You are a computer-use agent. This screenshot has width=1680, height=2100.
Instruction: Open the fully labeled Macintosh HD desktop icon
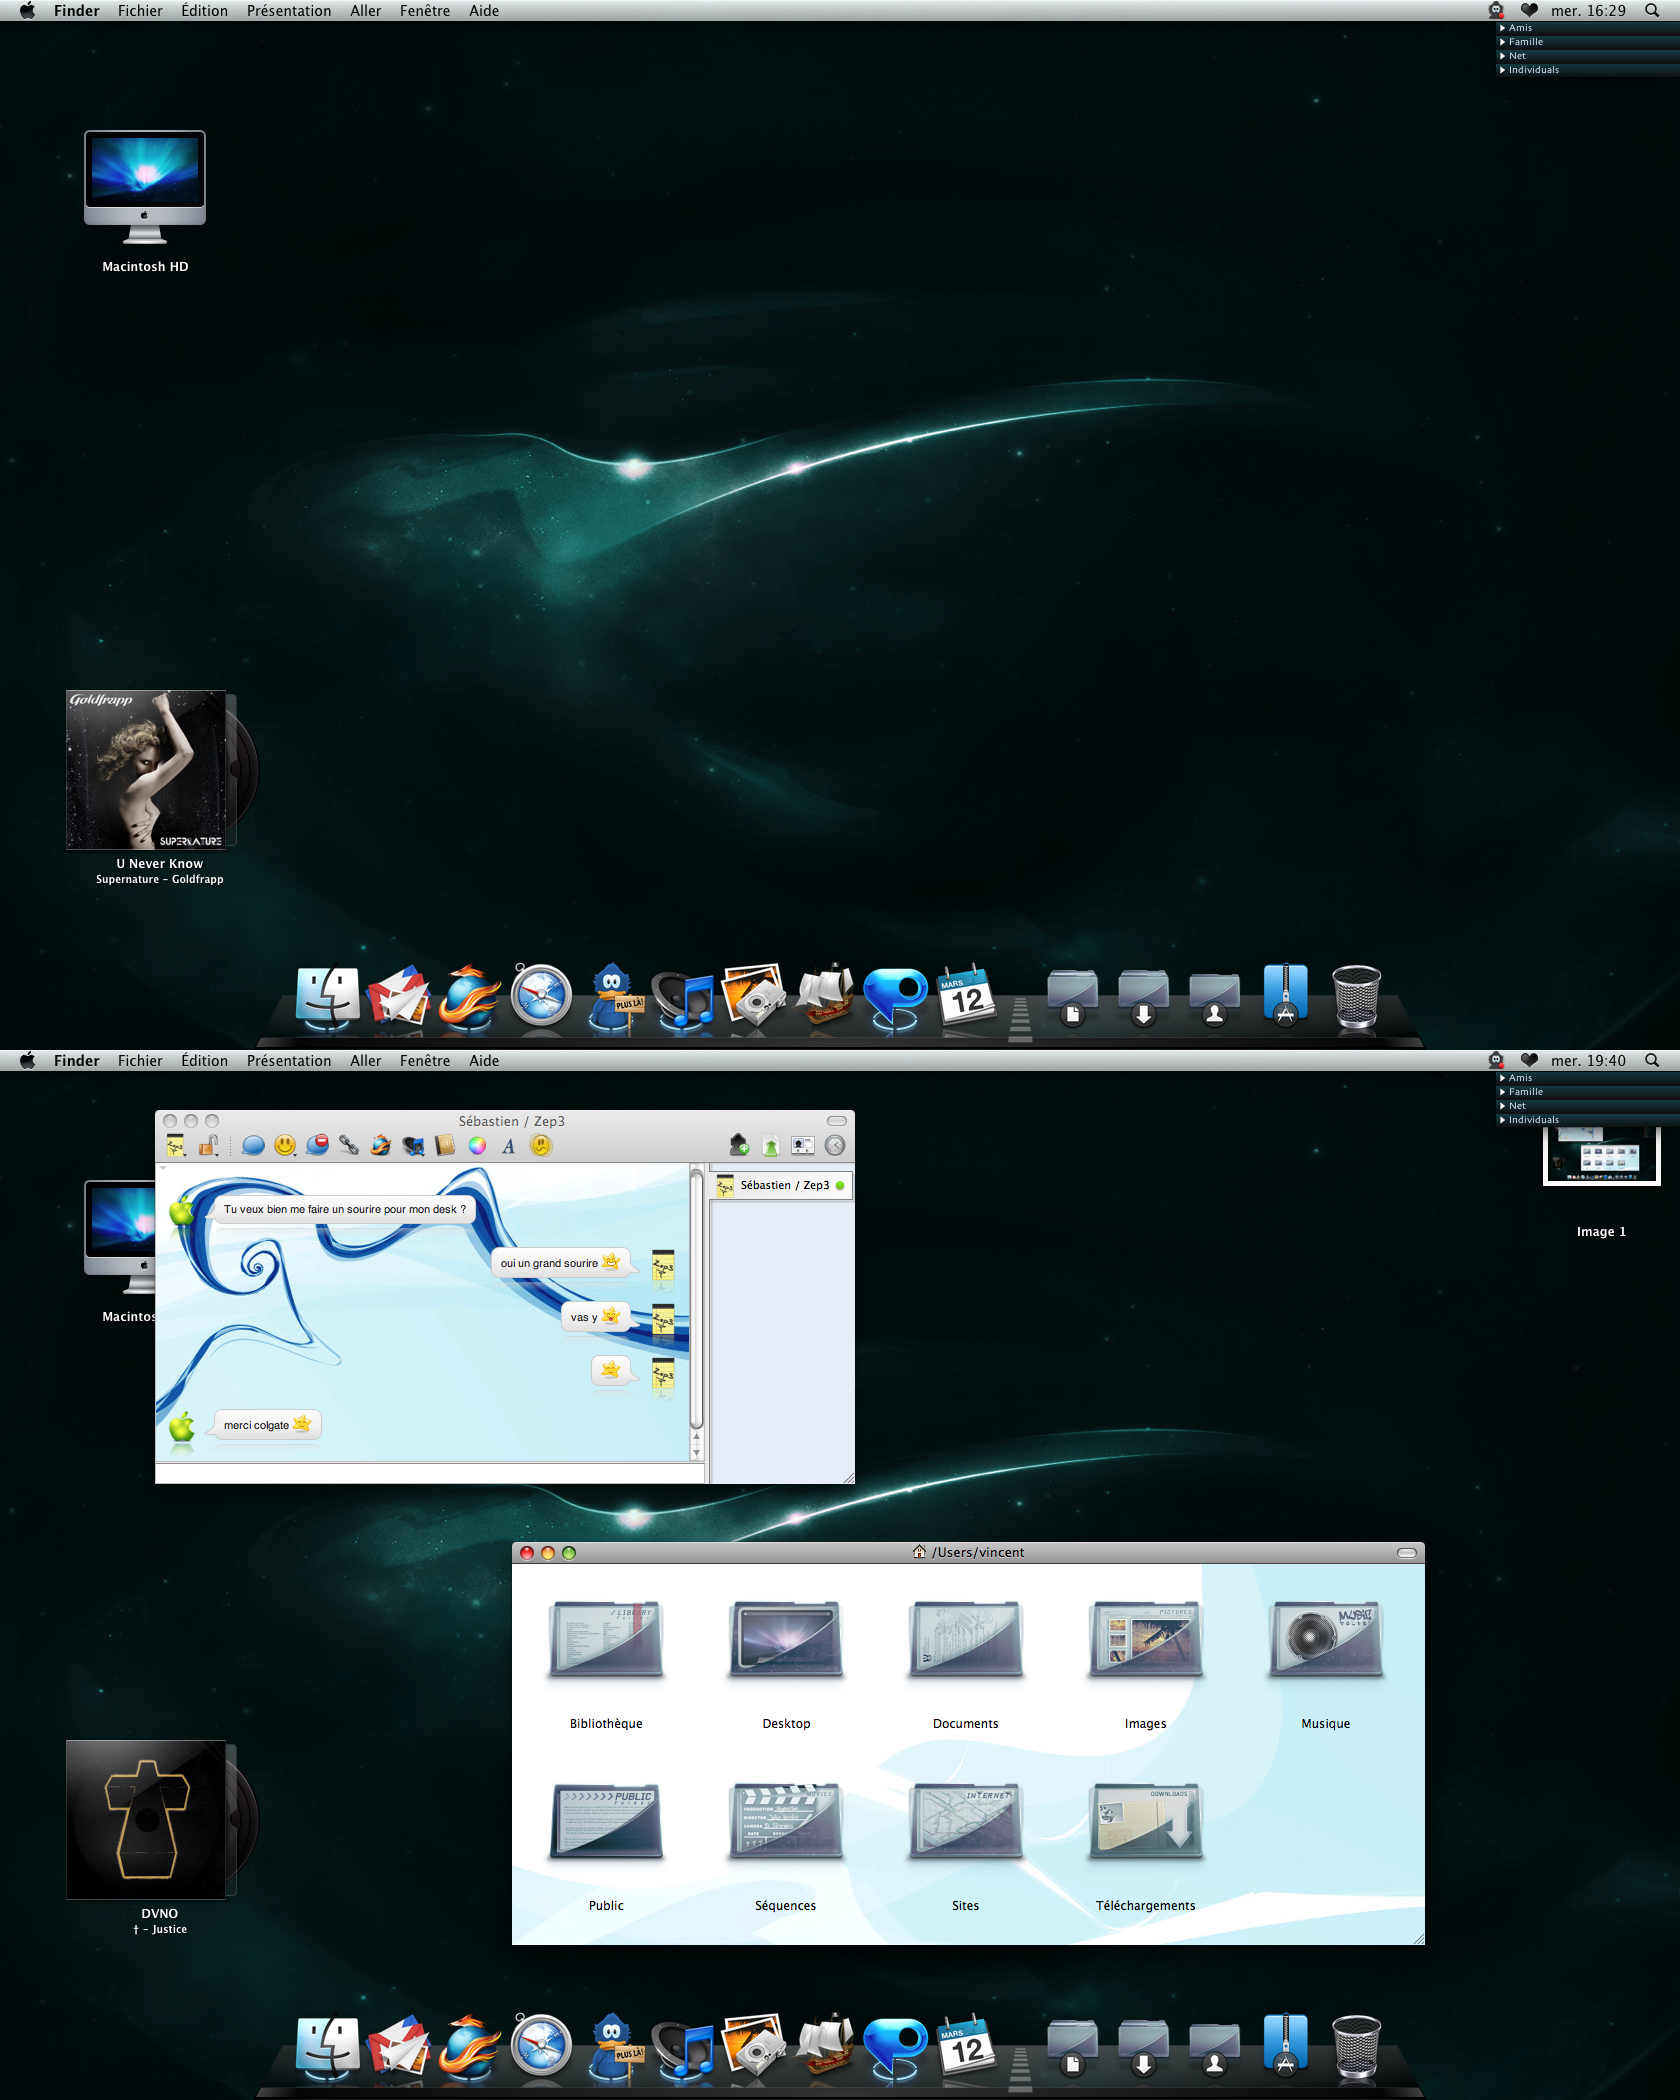click(145, 188)
